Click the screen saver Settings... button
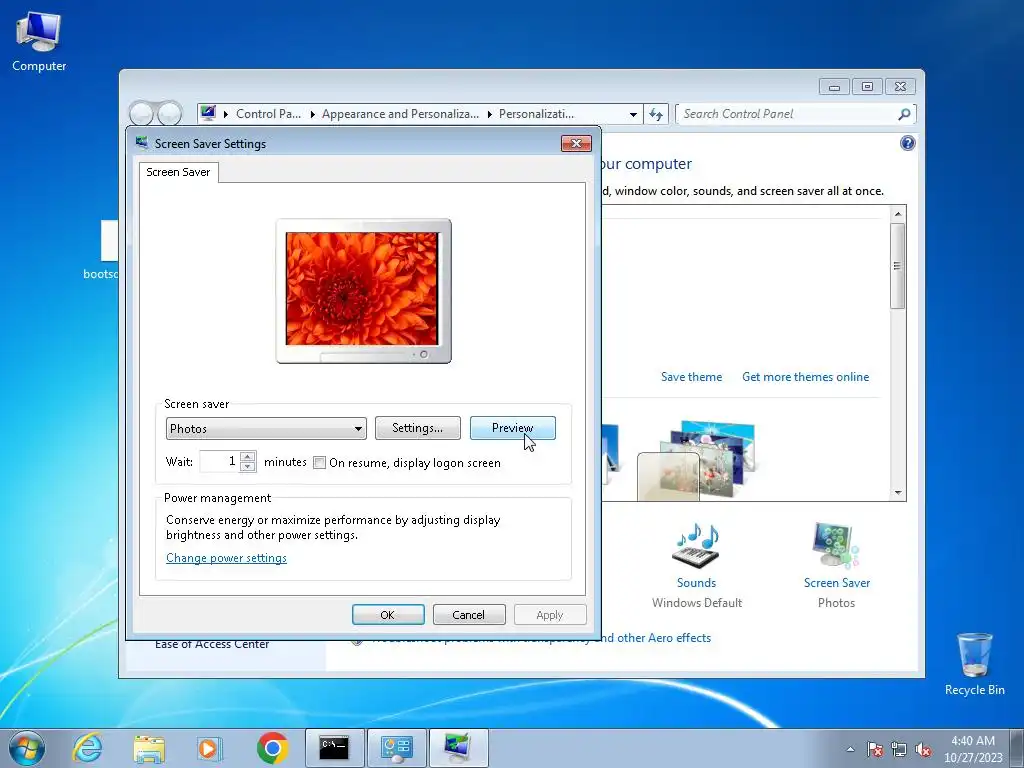 [x=417, y=428]
